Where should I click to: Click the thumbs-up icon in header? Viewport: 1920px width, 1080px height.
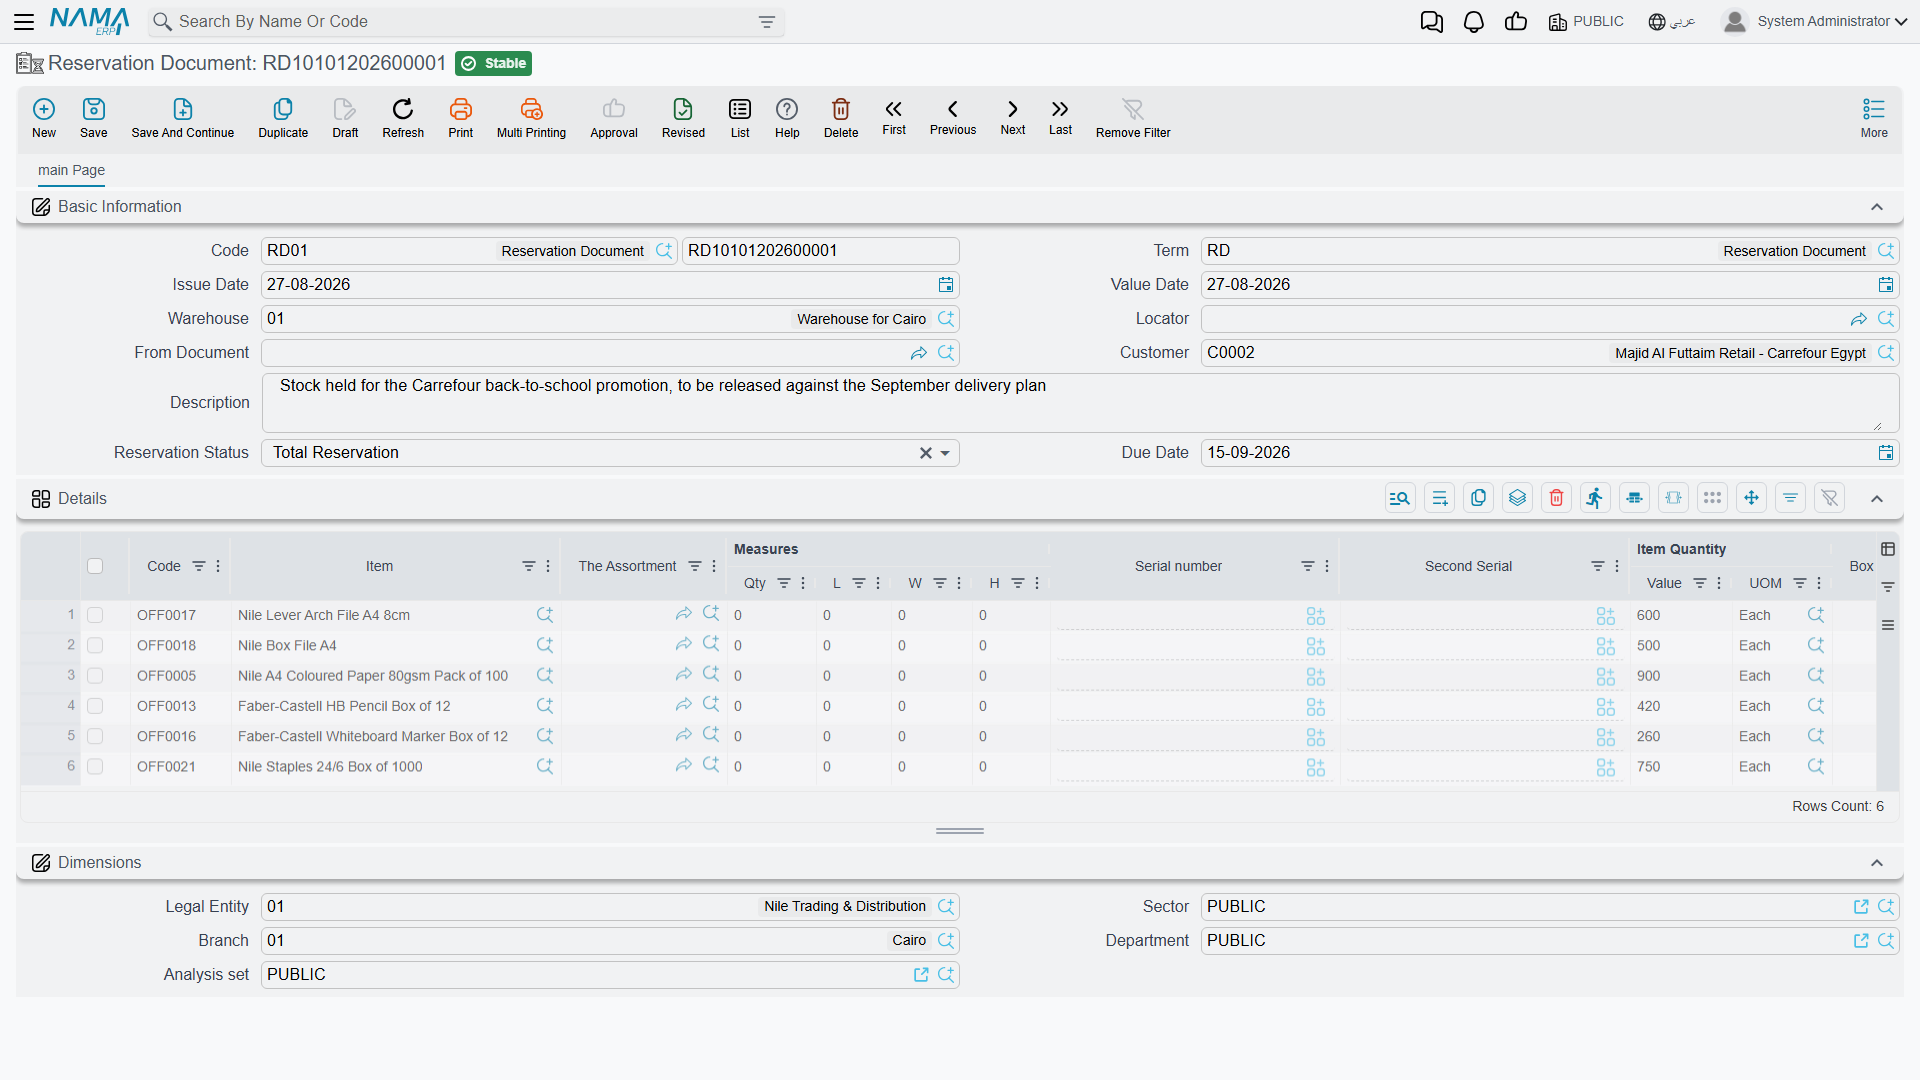(x=1516, y=22)
